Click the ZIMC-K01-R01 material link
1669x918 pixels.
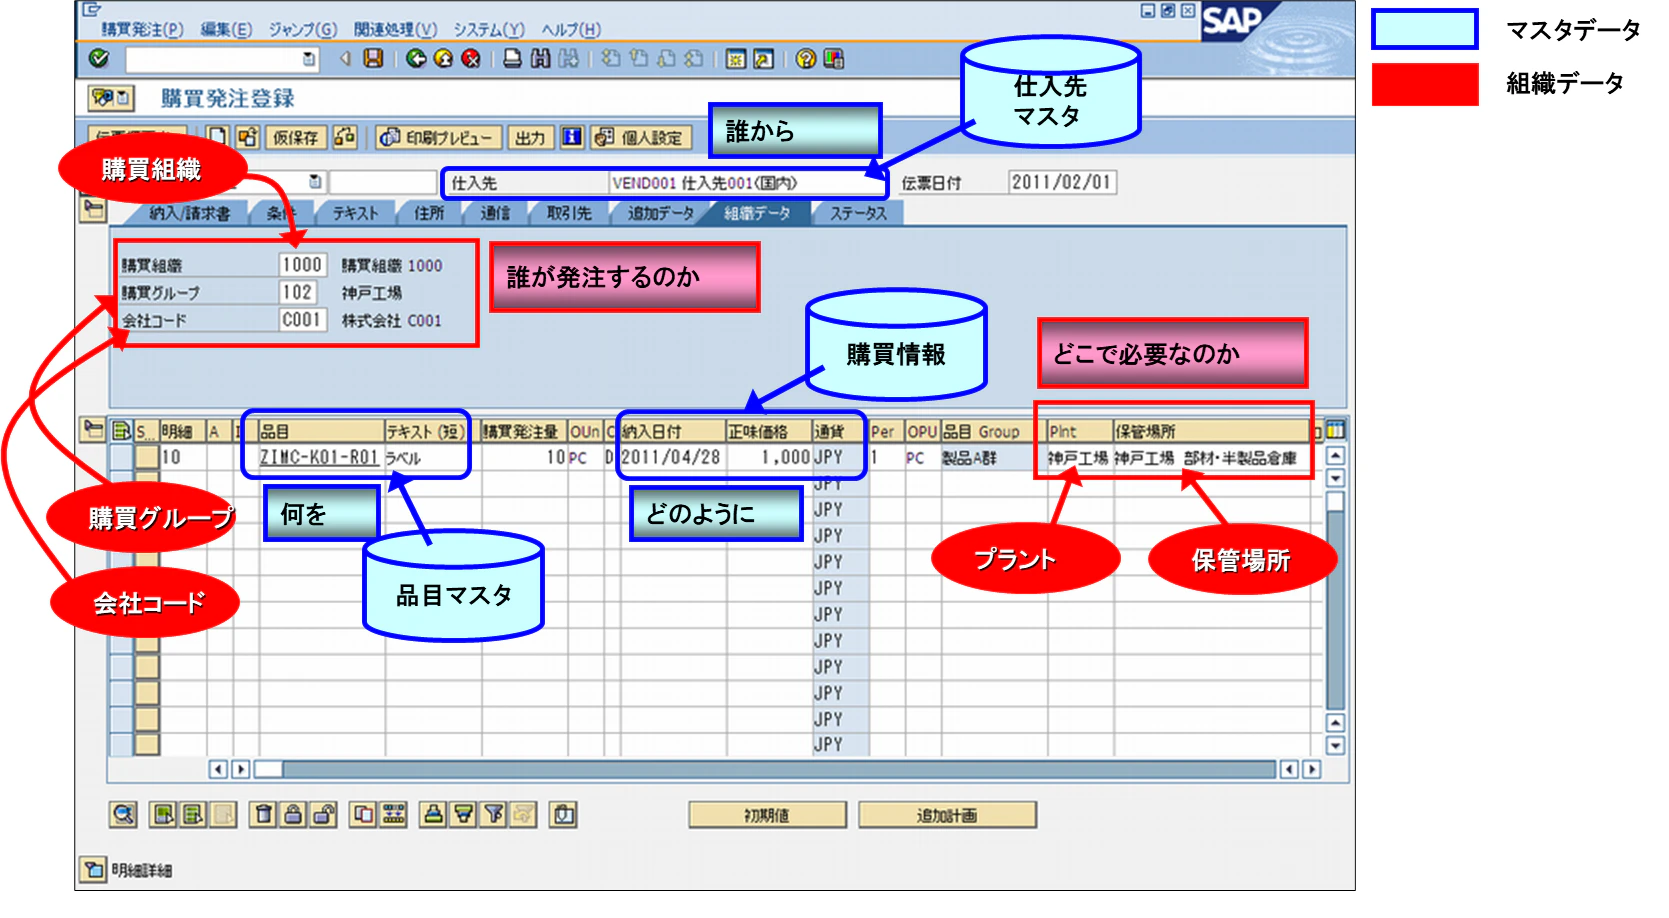click(319, 457)
